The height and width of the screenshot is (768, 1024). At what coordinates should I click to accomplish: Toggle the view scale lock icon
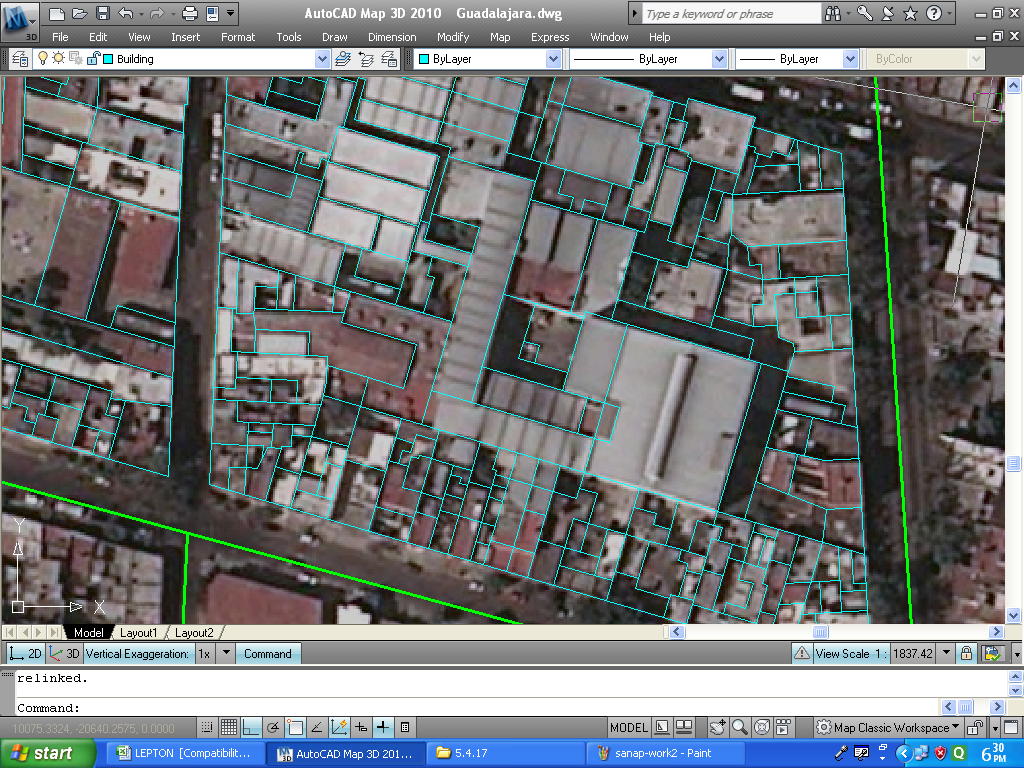click(966, 653)
